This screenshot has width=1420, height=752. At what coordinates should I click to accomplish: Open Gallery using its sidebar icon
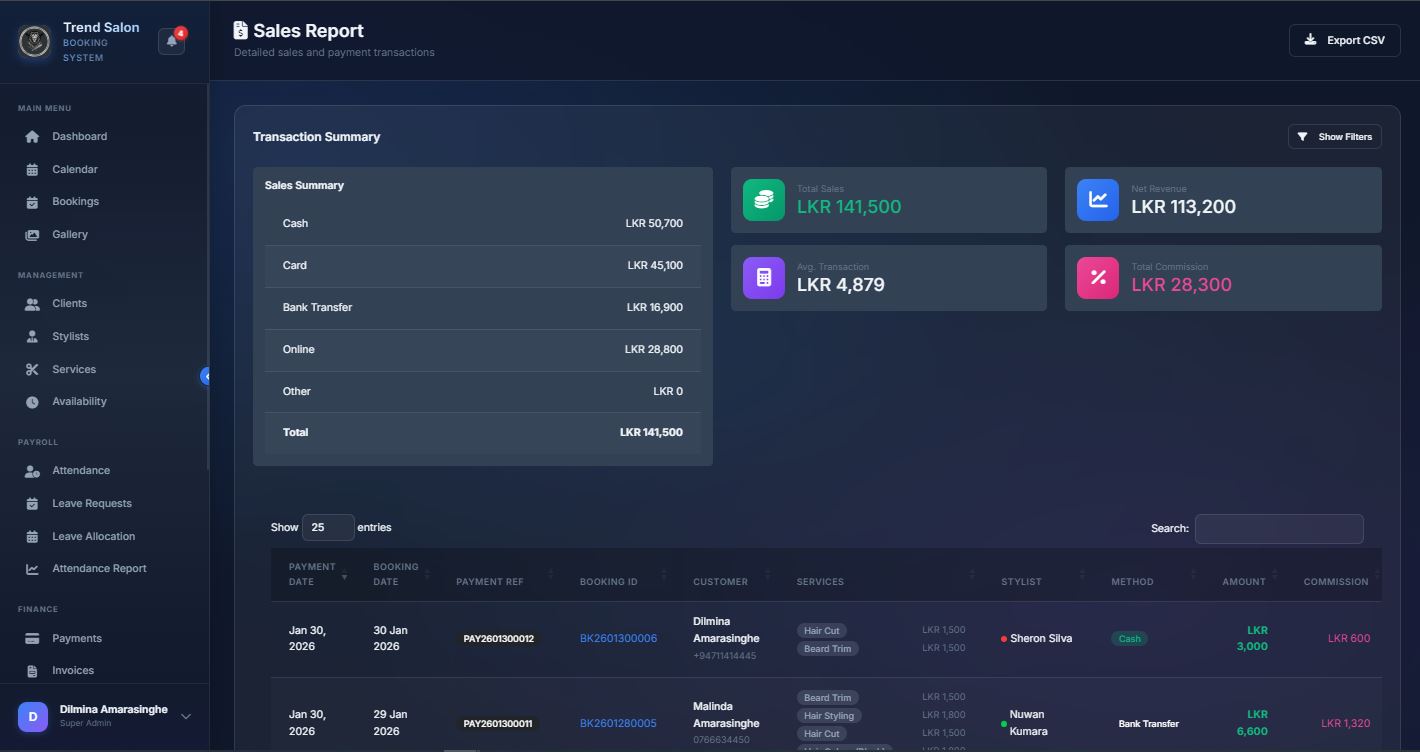tap(31, 234)
